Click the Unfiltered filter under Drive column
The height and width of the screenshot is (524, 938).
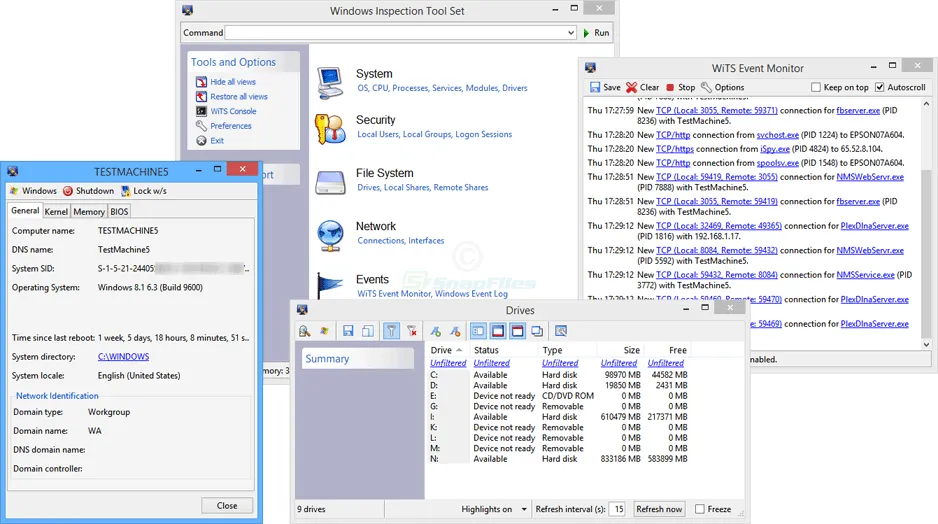click(448, 363)
